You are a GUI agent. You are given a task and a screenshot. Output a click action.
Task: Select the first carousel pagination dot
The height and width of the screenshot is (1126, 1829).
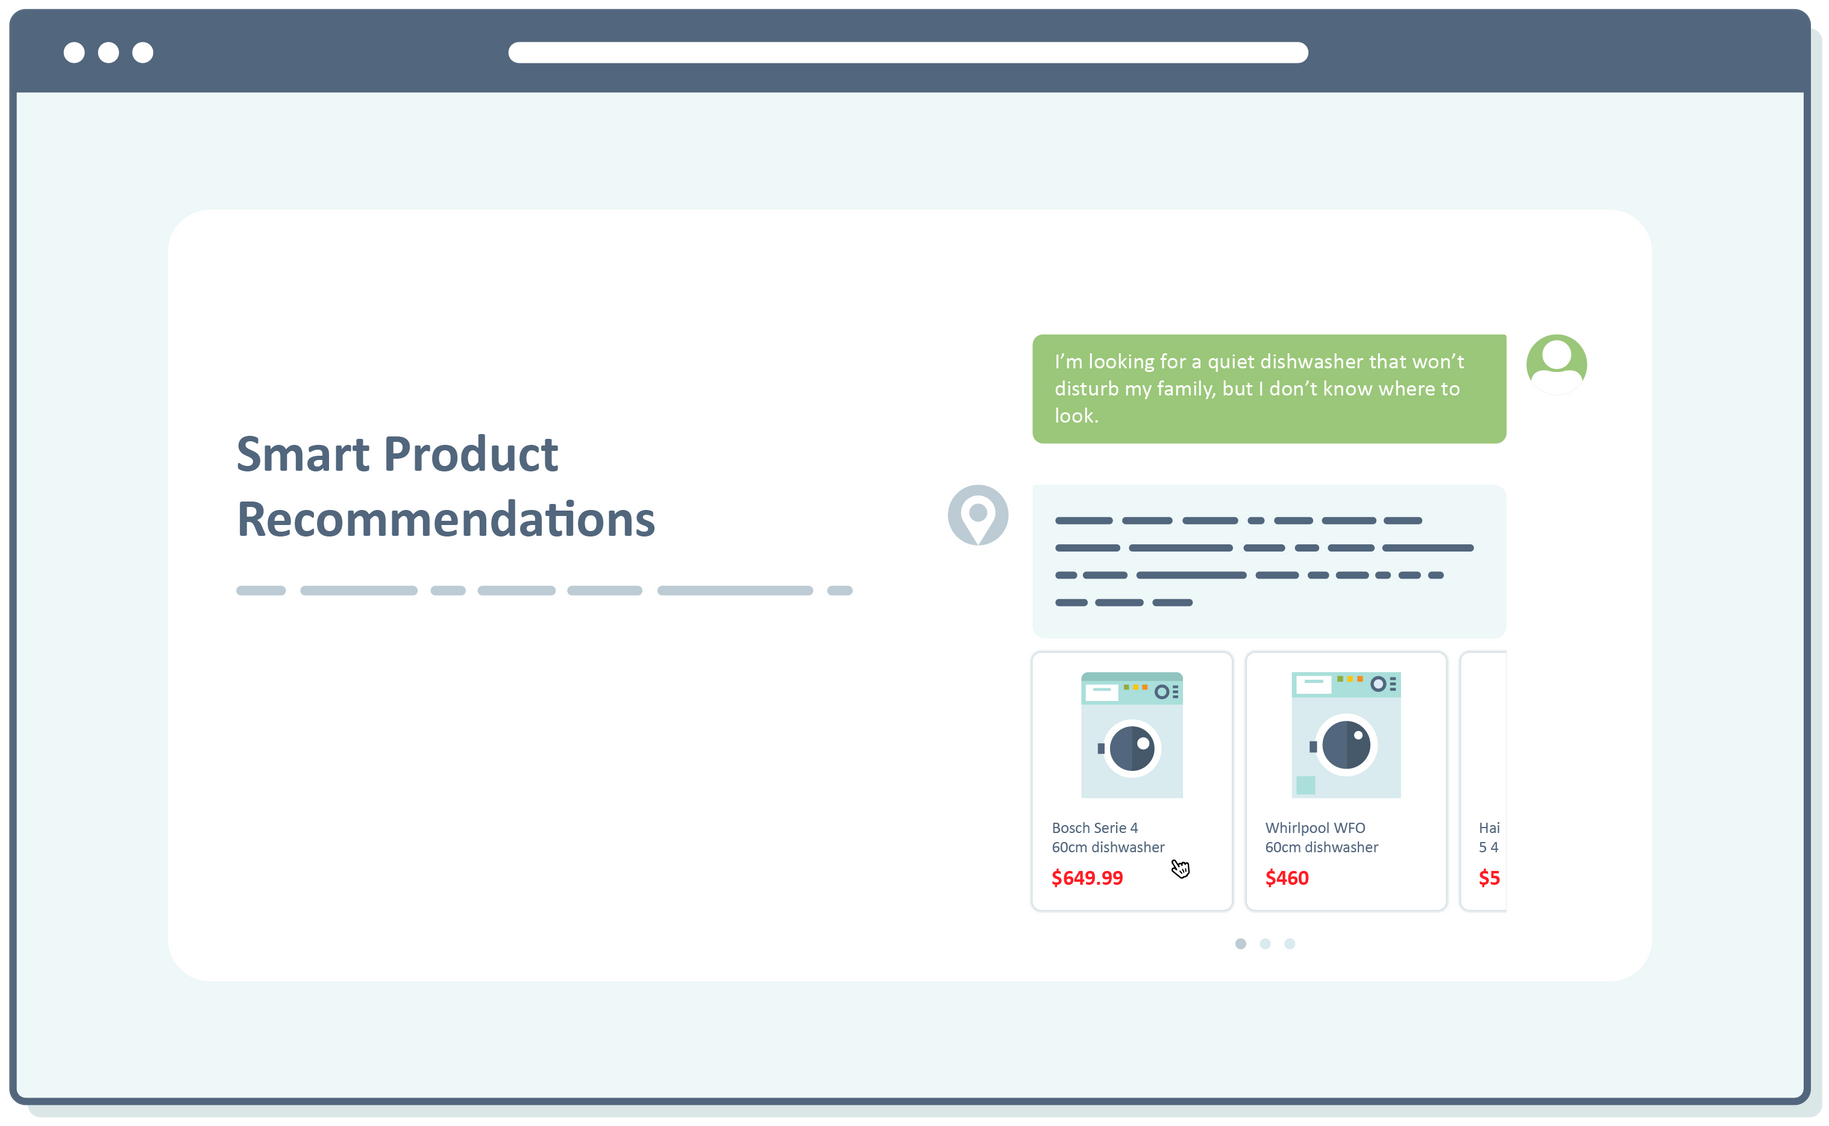coord(1241,943)
